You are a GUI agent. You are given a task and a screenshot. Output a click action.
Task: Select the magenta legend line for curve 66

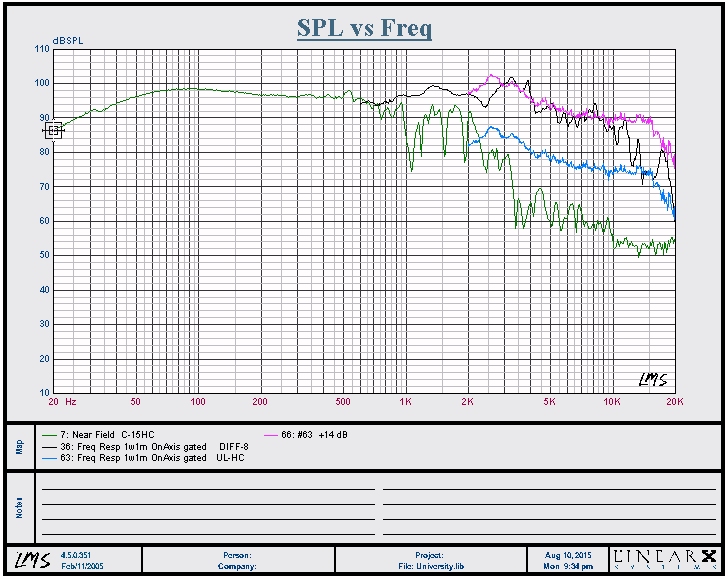click(x=271, y=435)
